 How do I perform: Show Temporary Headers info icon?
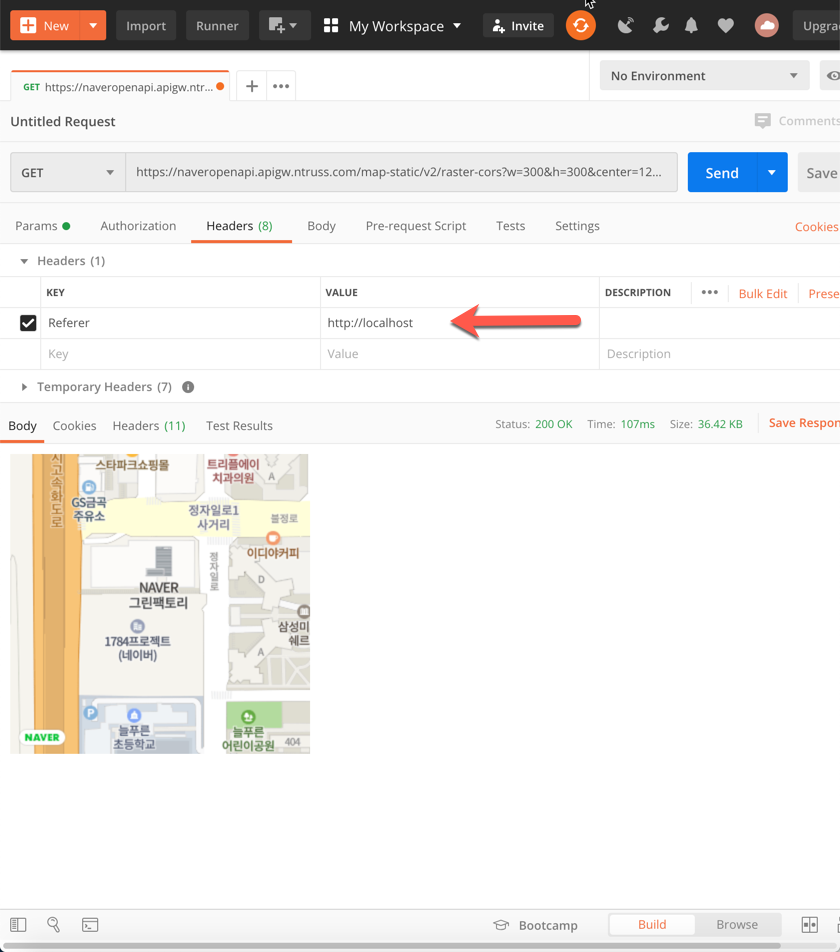(x=188, y=387)
